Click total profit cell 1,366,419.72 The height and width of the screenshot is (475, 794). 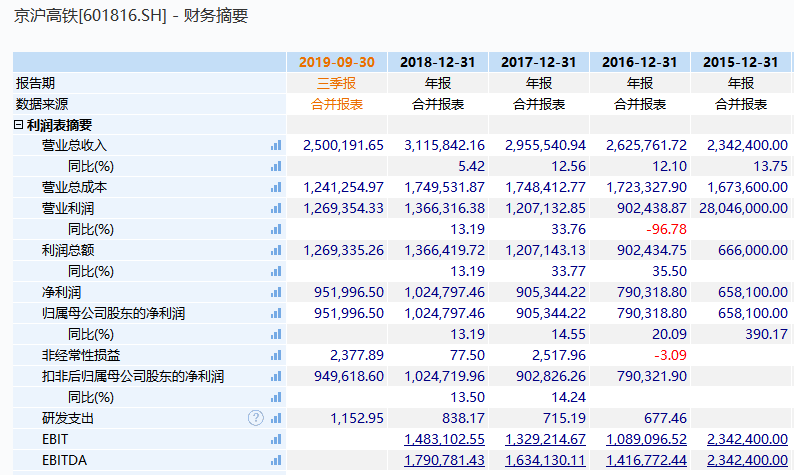tap(444, 251)
